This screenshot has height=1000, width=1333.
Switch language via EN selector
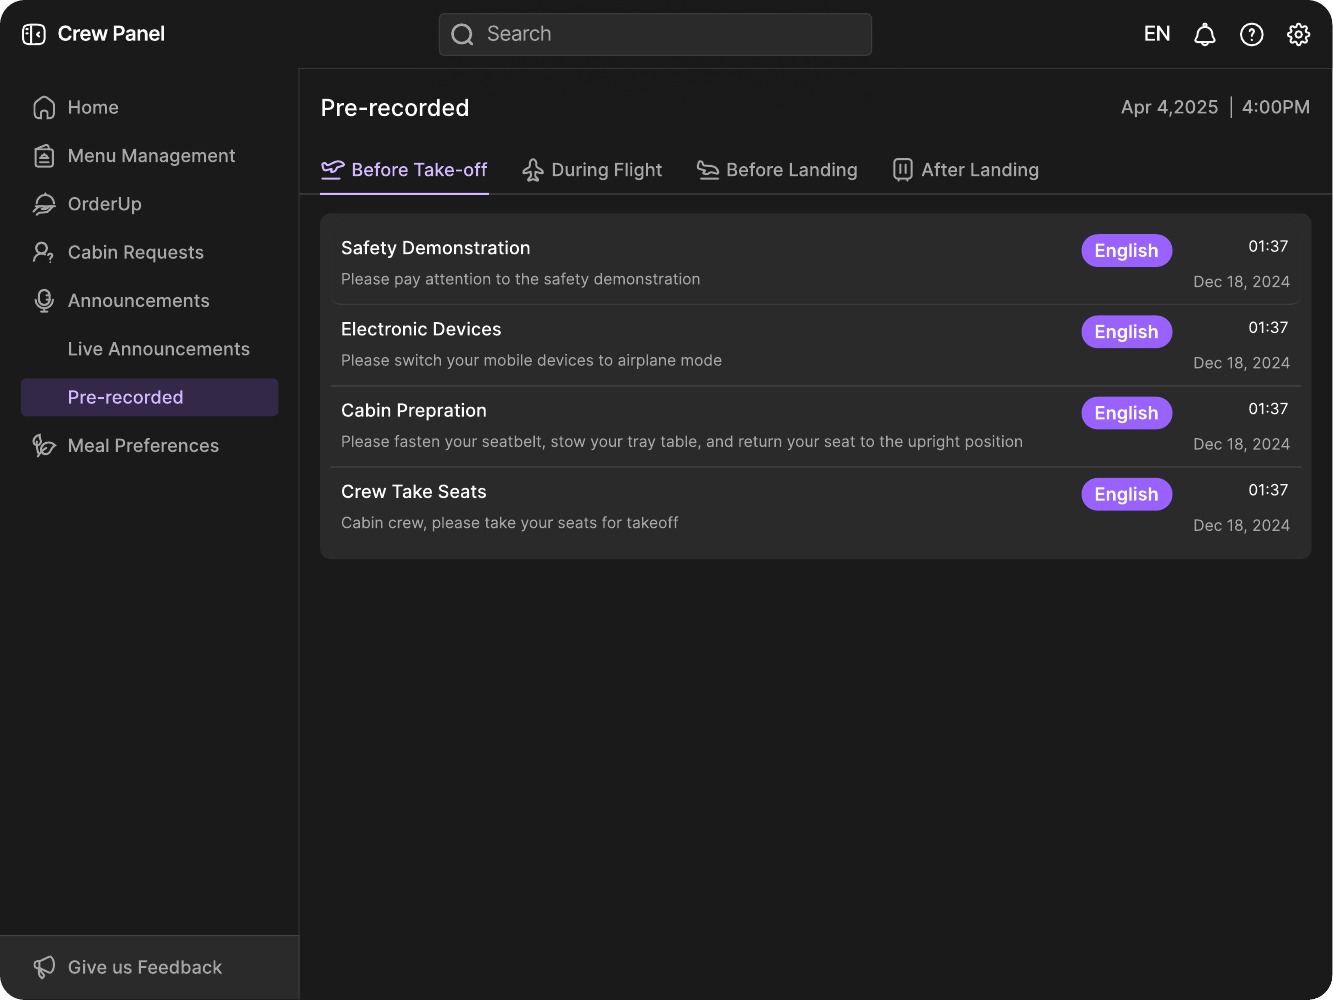(1157, 34)
